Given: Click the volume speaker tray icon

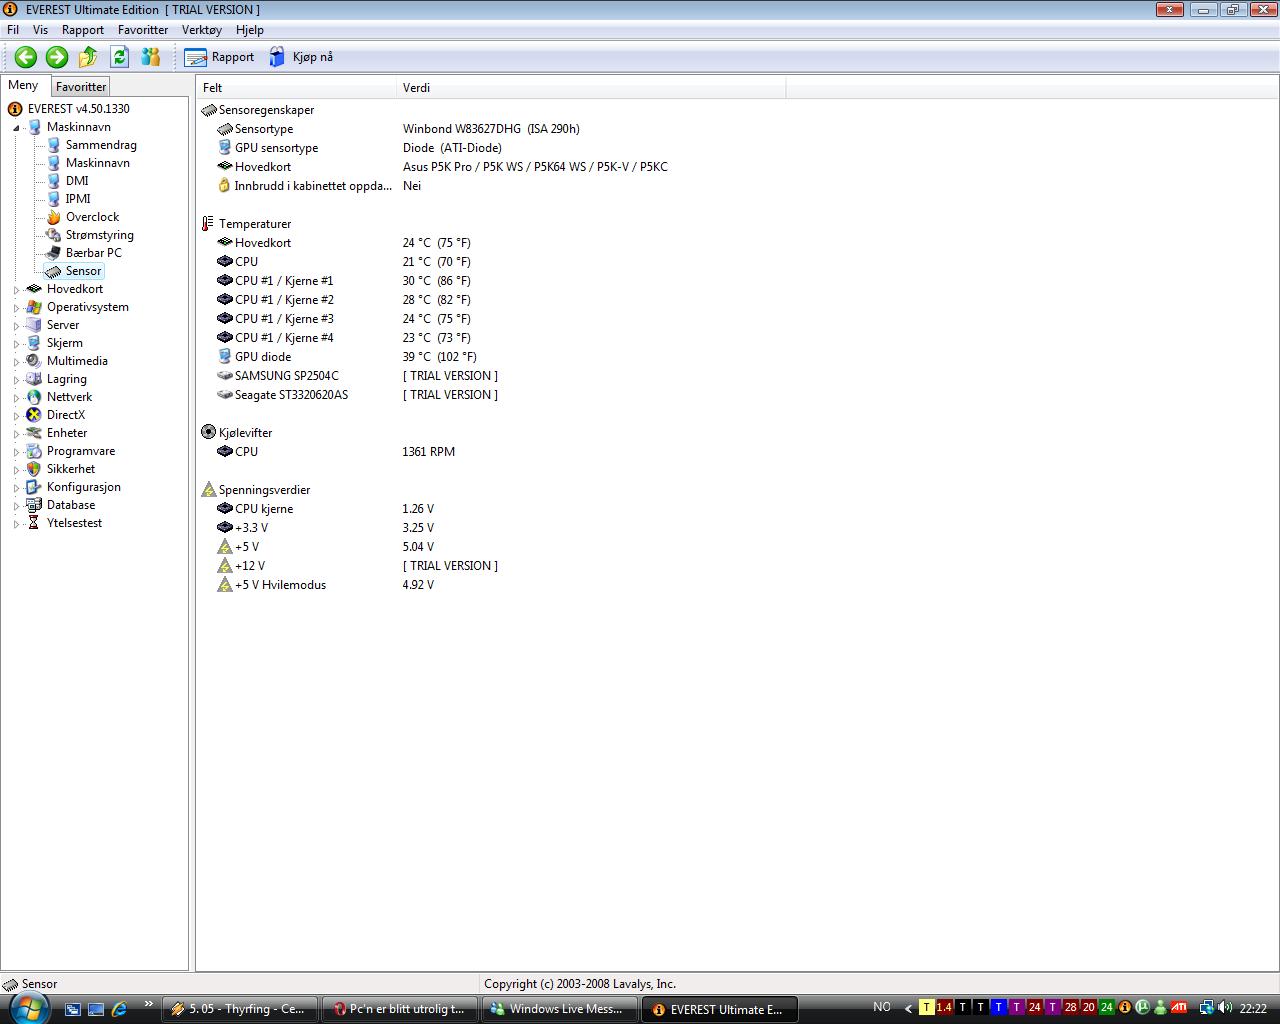Looking at the screenshot, I should point(1227,1008).
